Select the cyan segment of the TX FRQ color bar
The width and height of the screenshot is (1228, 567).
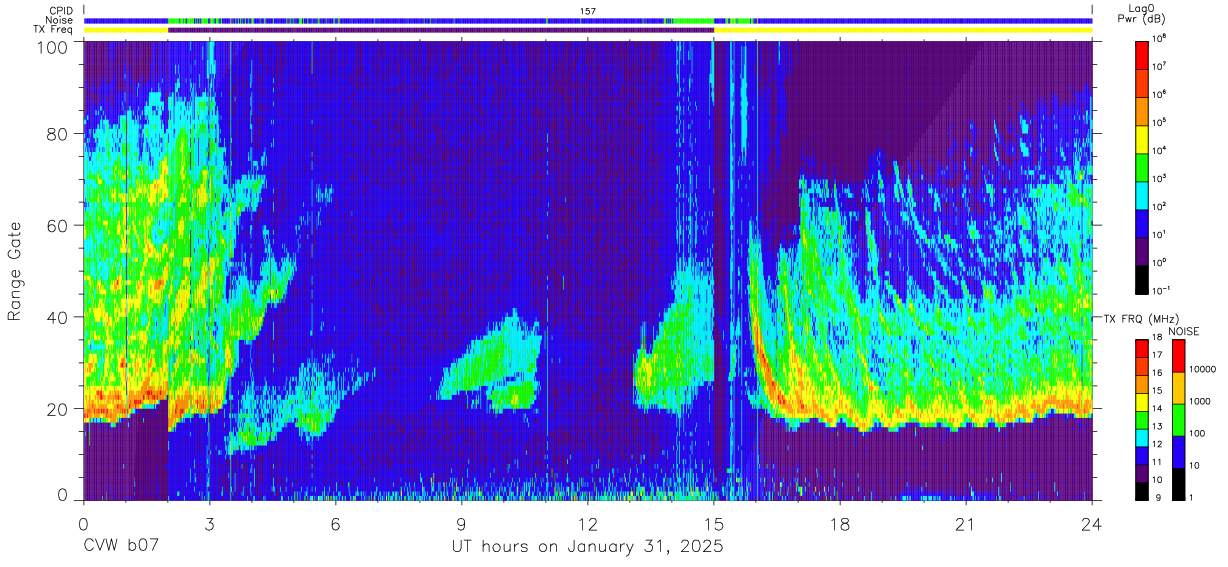(x=1143, y=437)
